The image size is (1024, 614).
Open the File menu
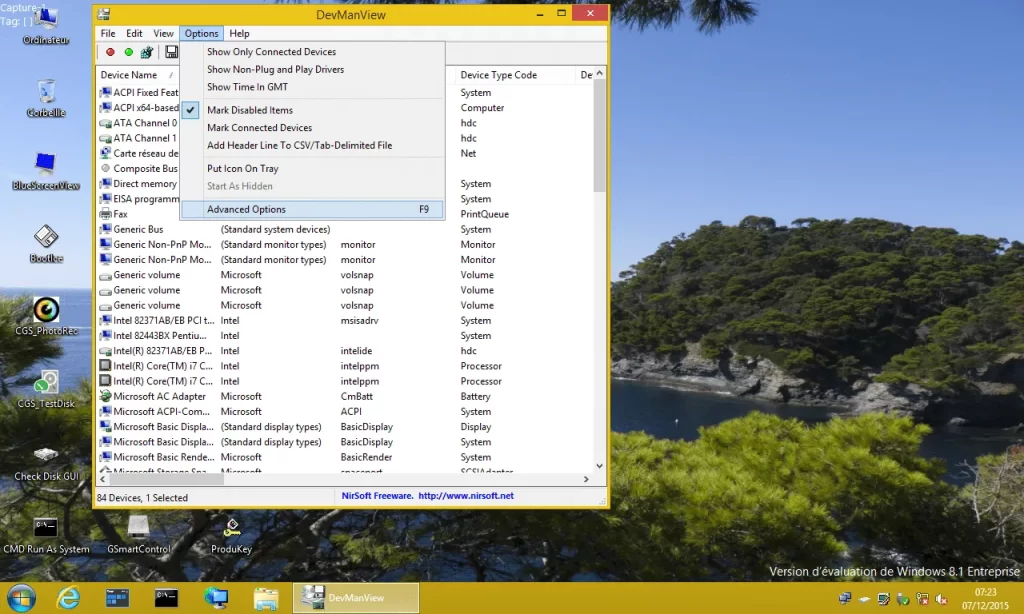pyautogui.click(x=108, y=33)
